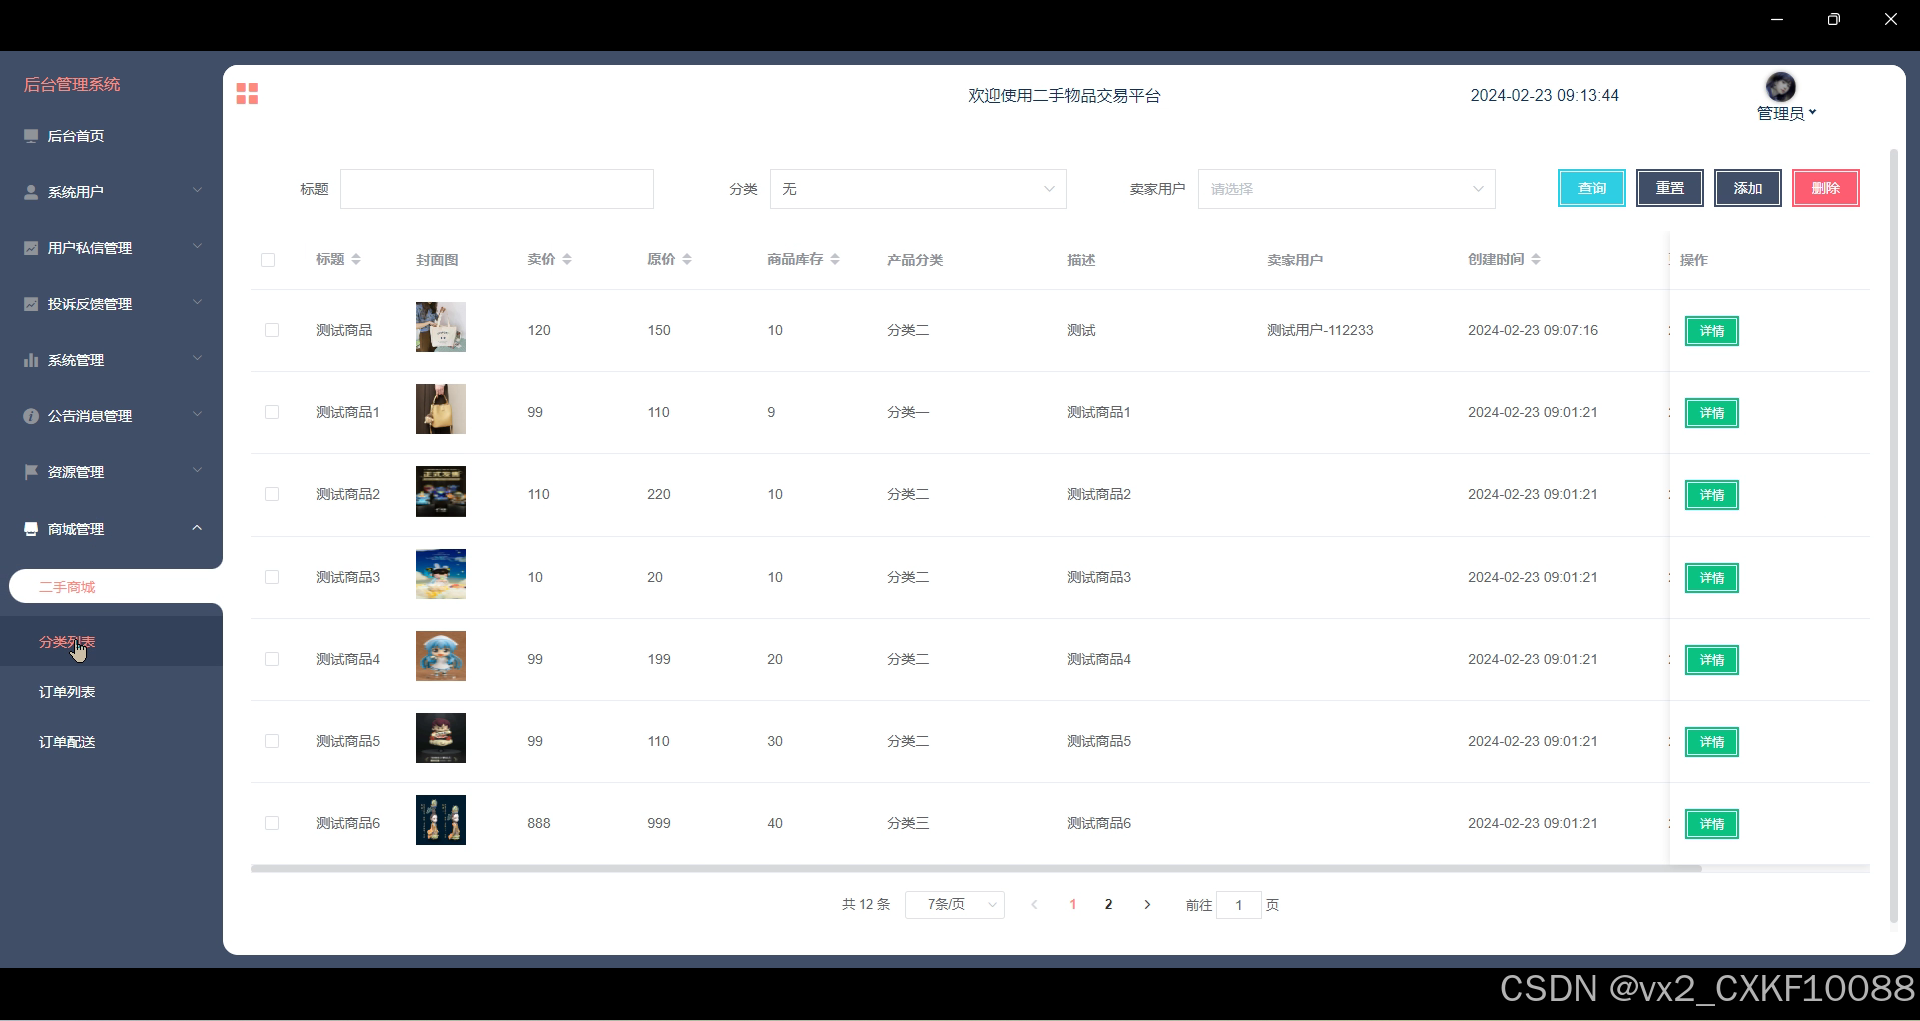The width and height of the screenshot is (1920, 1021).
Task: Open the 后台首页 menu item
Action: pos(111,136)
